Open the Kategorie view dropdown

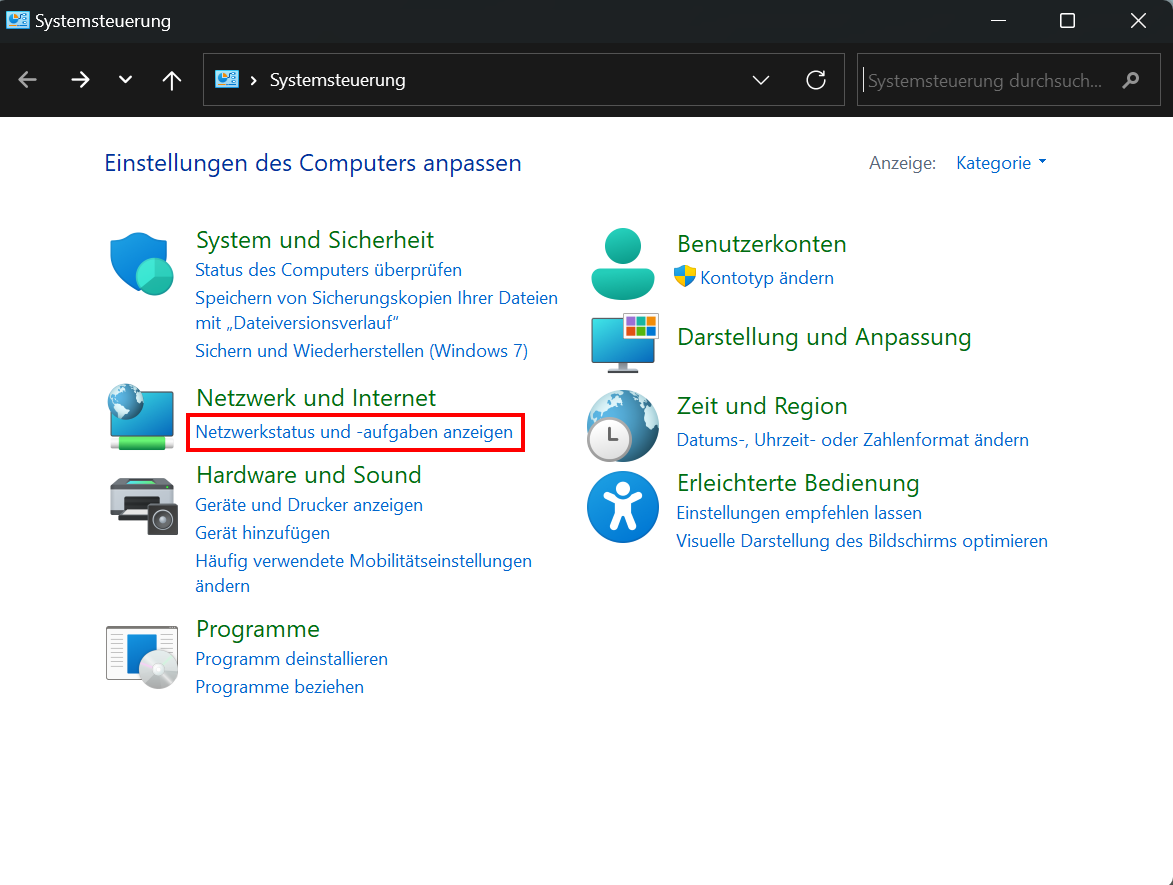pos(1000,162)
